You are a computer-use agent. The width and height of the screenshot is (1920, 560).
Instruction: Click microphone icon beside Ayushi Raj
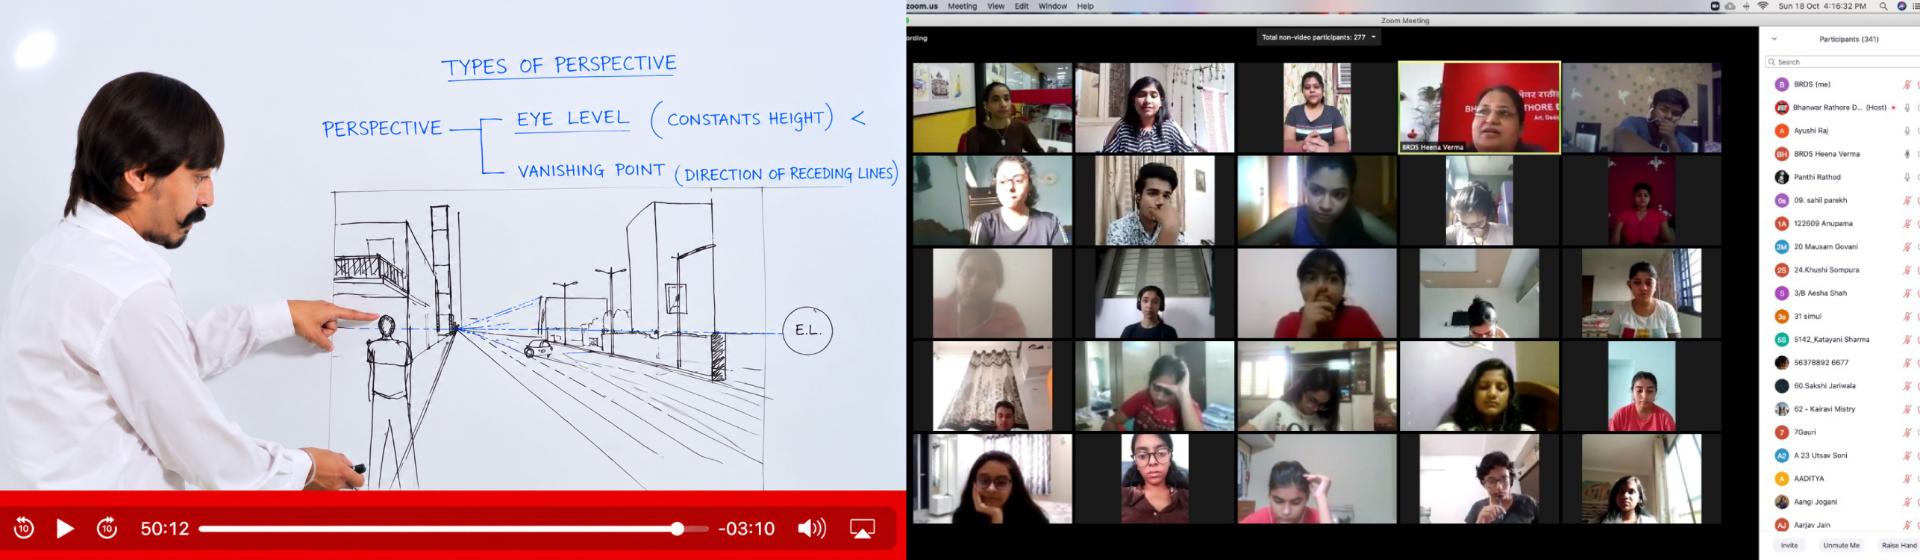pos(1907,131)
